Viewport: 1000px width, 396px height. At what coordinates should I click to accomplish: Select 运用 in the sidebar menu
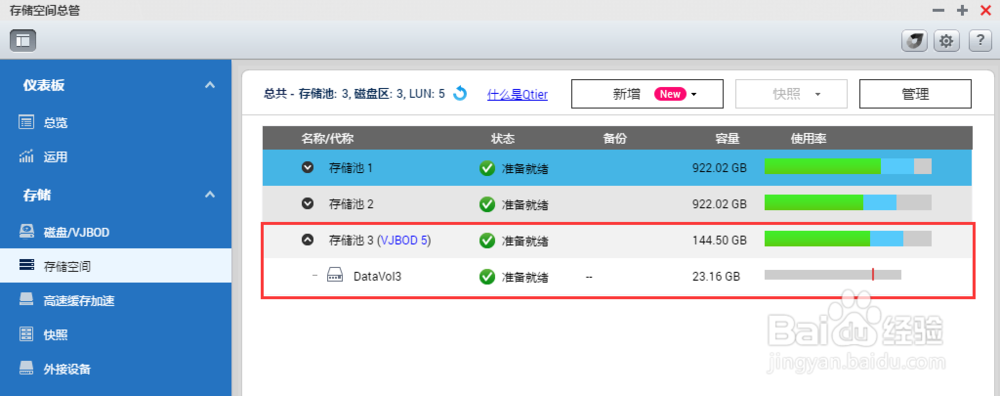[55, 158]
